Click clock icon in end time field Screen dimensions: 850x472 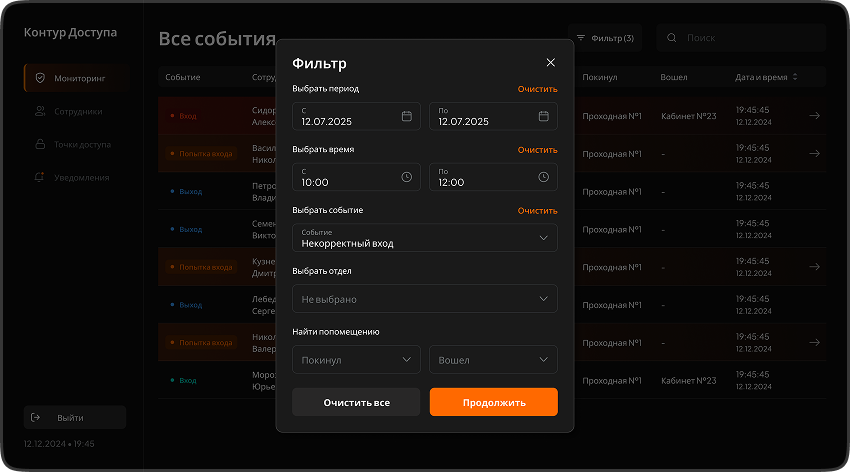click(543, 177)
